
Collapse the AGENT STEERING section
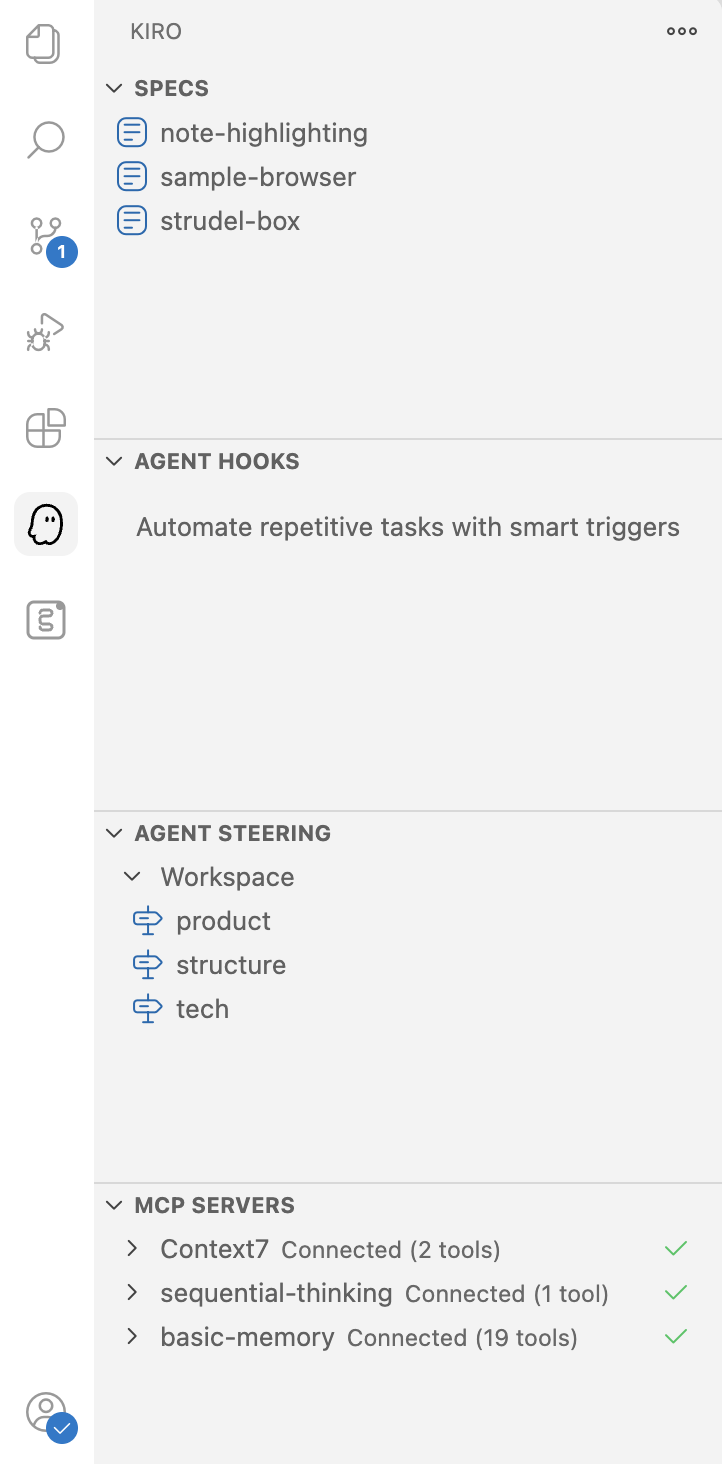point(115,833)
